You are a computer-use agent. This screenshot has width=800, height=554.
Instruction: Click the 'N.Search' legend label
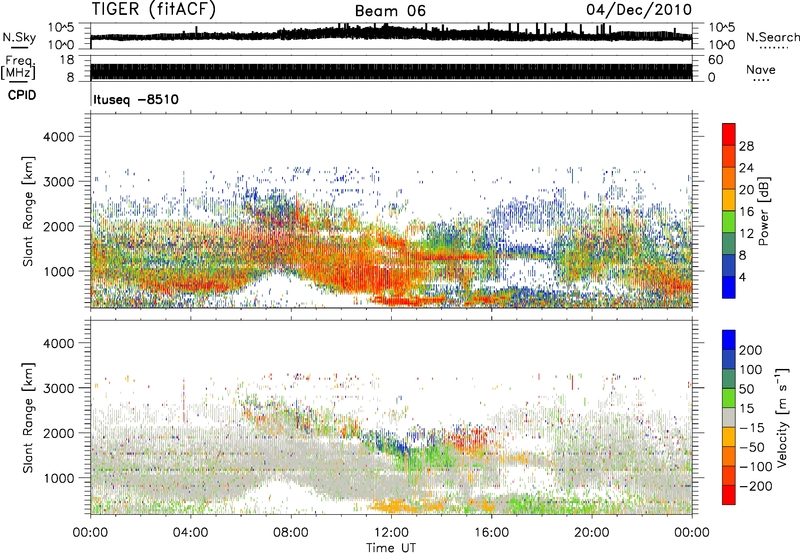coord(772,37)
